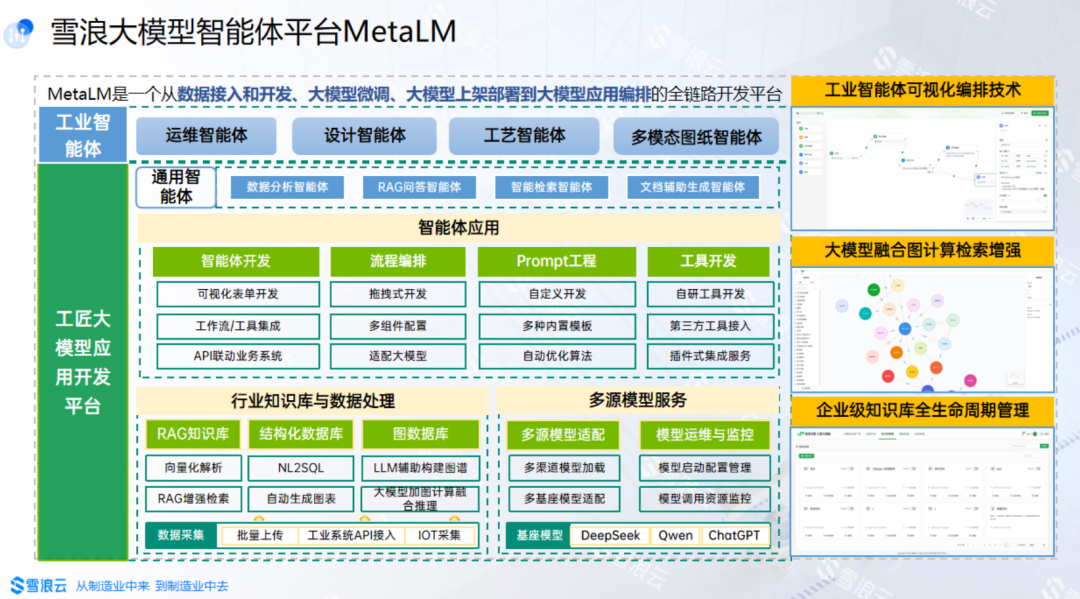Viewport: 1080px width, 599px height.
Task: Click the 通用智能体 label box
Action: point(176,187)
